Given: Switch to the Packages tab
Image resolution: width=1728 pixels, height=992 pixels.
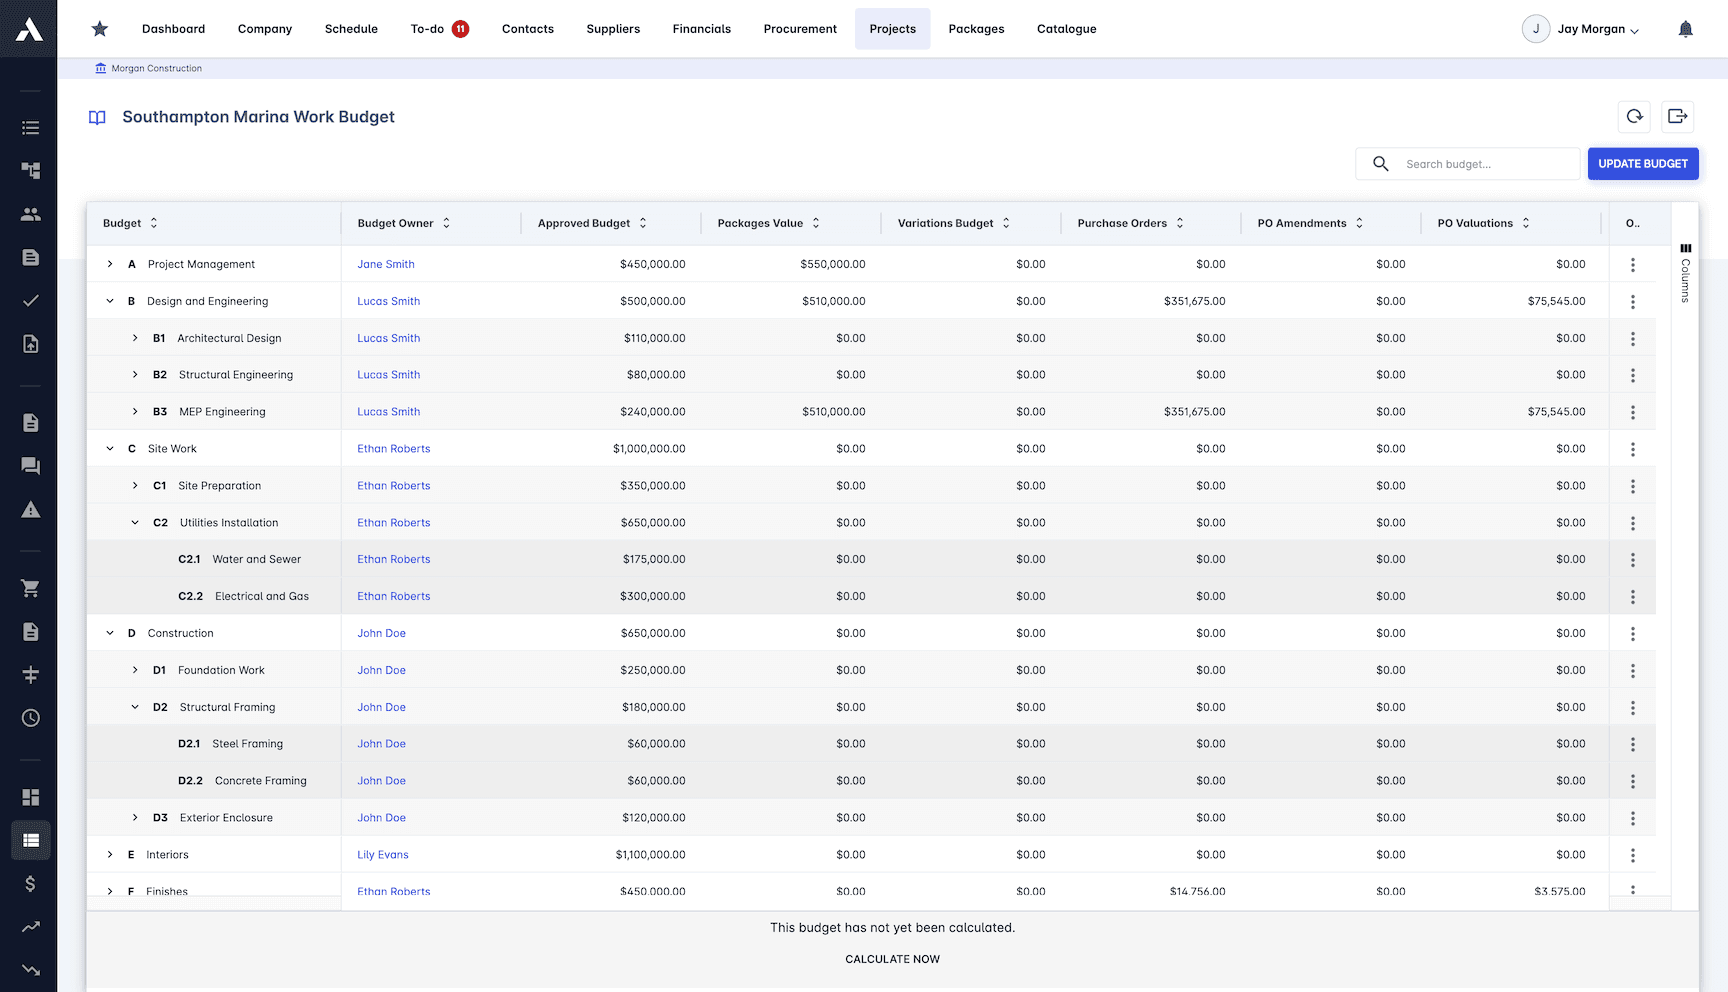Looking at the screenshot, I should click(976, 28).
